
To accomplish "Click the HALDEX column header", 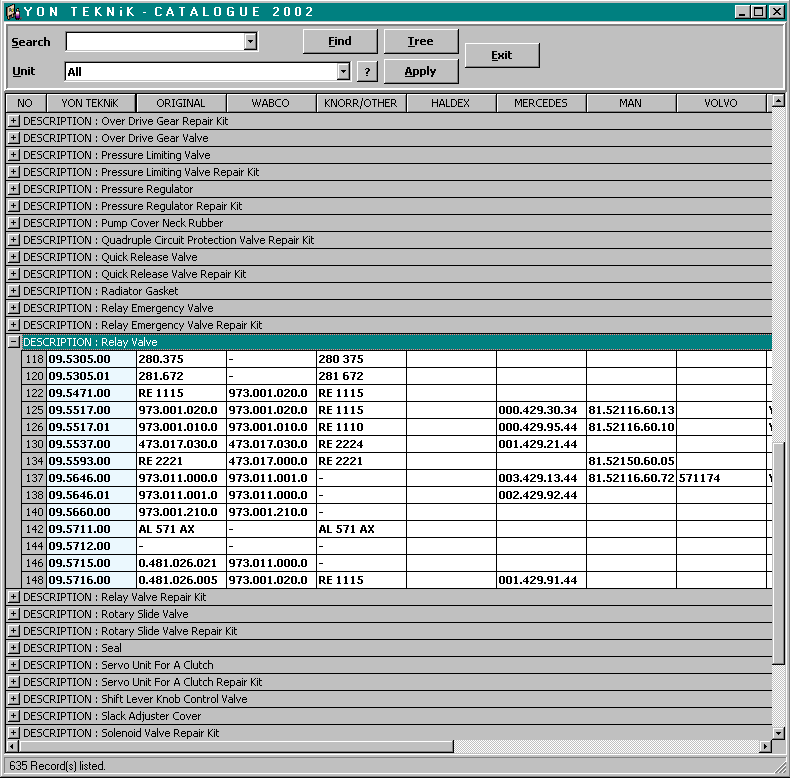I will coord(450,103).
